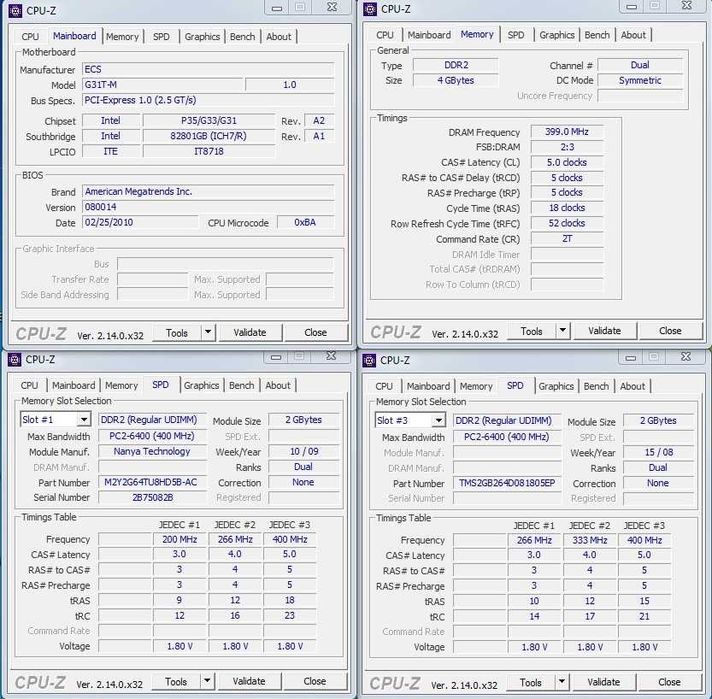
Task: Open About tab in Memory window
Action: click(x=633, y=35)
